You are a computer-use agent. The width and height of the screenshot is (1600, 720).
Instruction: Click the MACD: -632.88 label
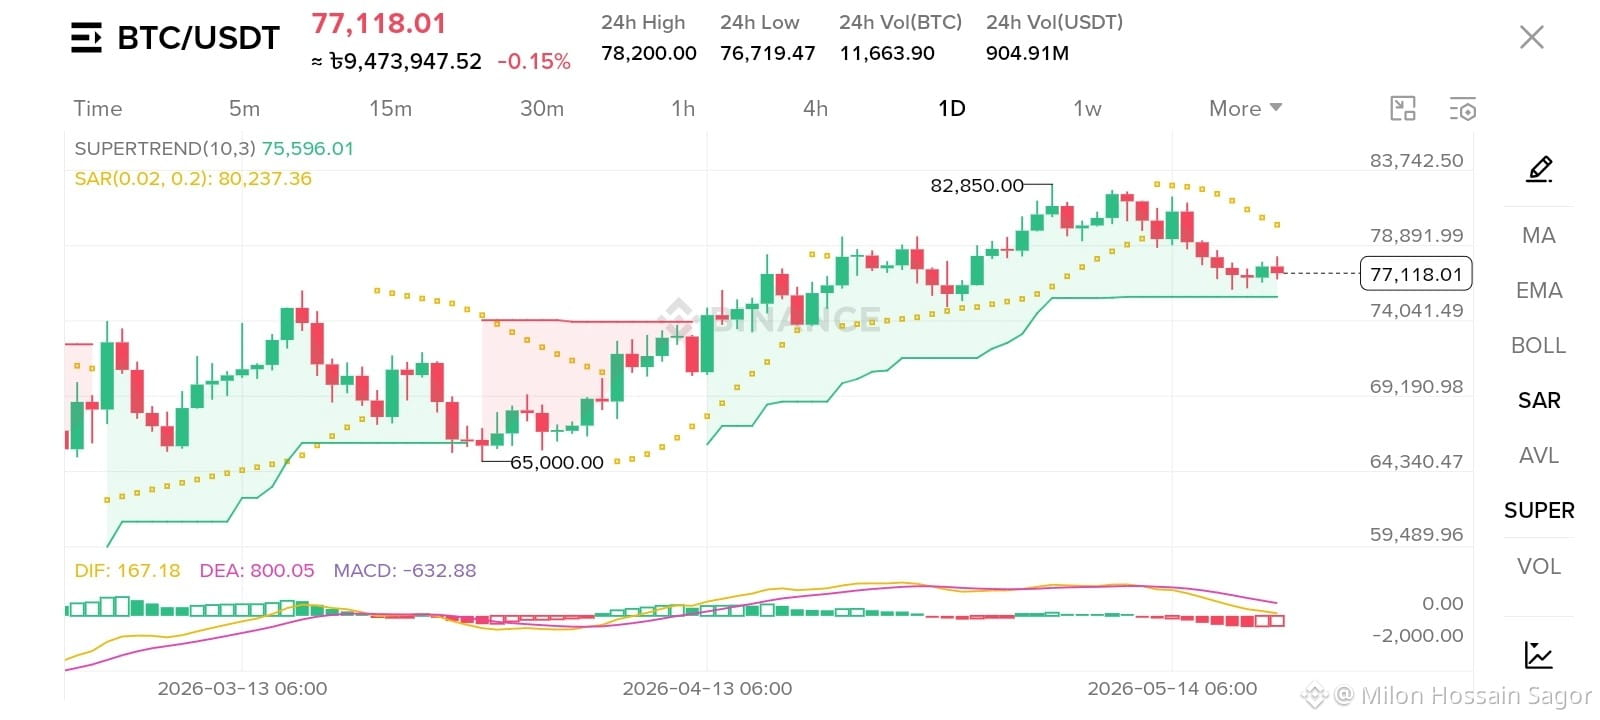pos(405,570)
